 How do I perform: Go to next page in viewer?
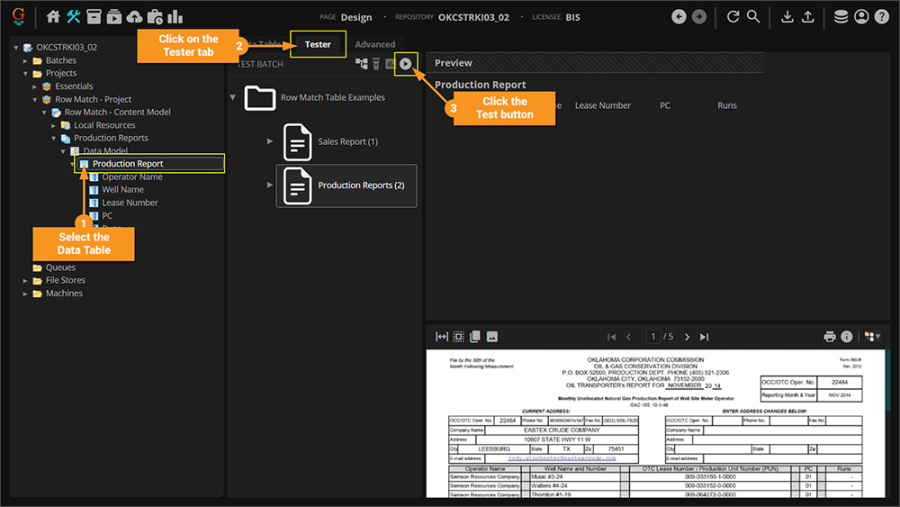pyautogui.click(x=687, y=337)
